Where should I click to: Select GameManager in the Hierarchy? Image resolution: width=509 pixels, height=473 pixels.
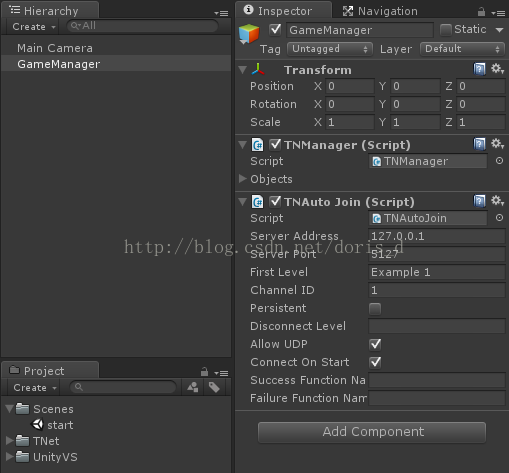pos(116,64)
